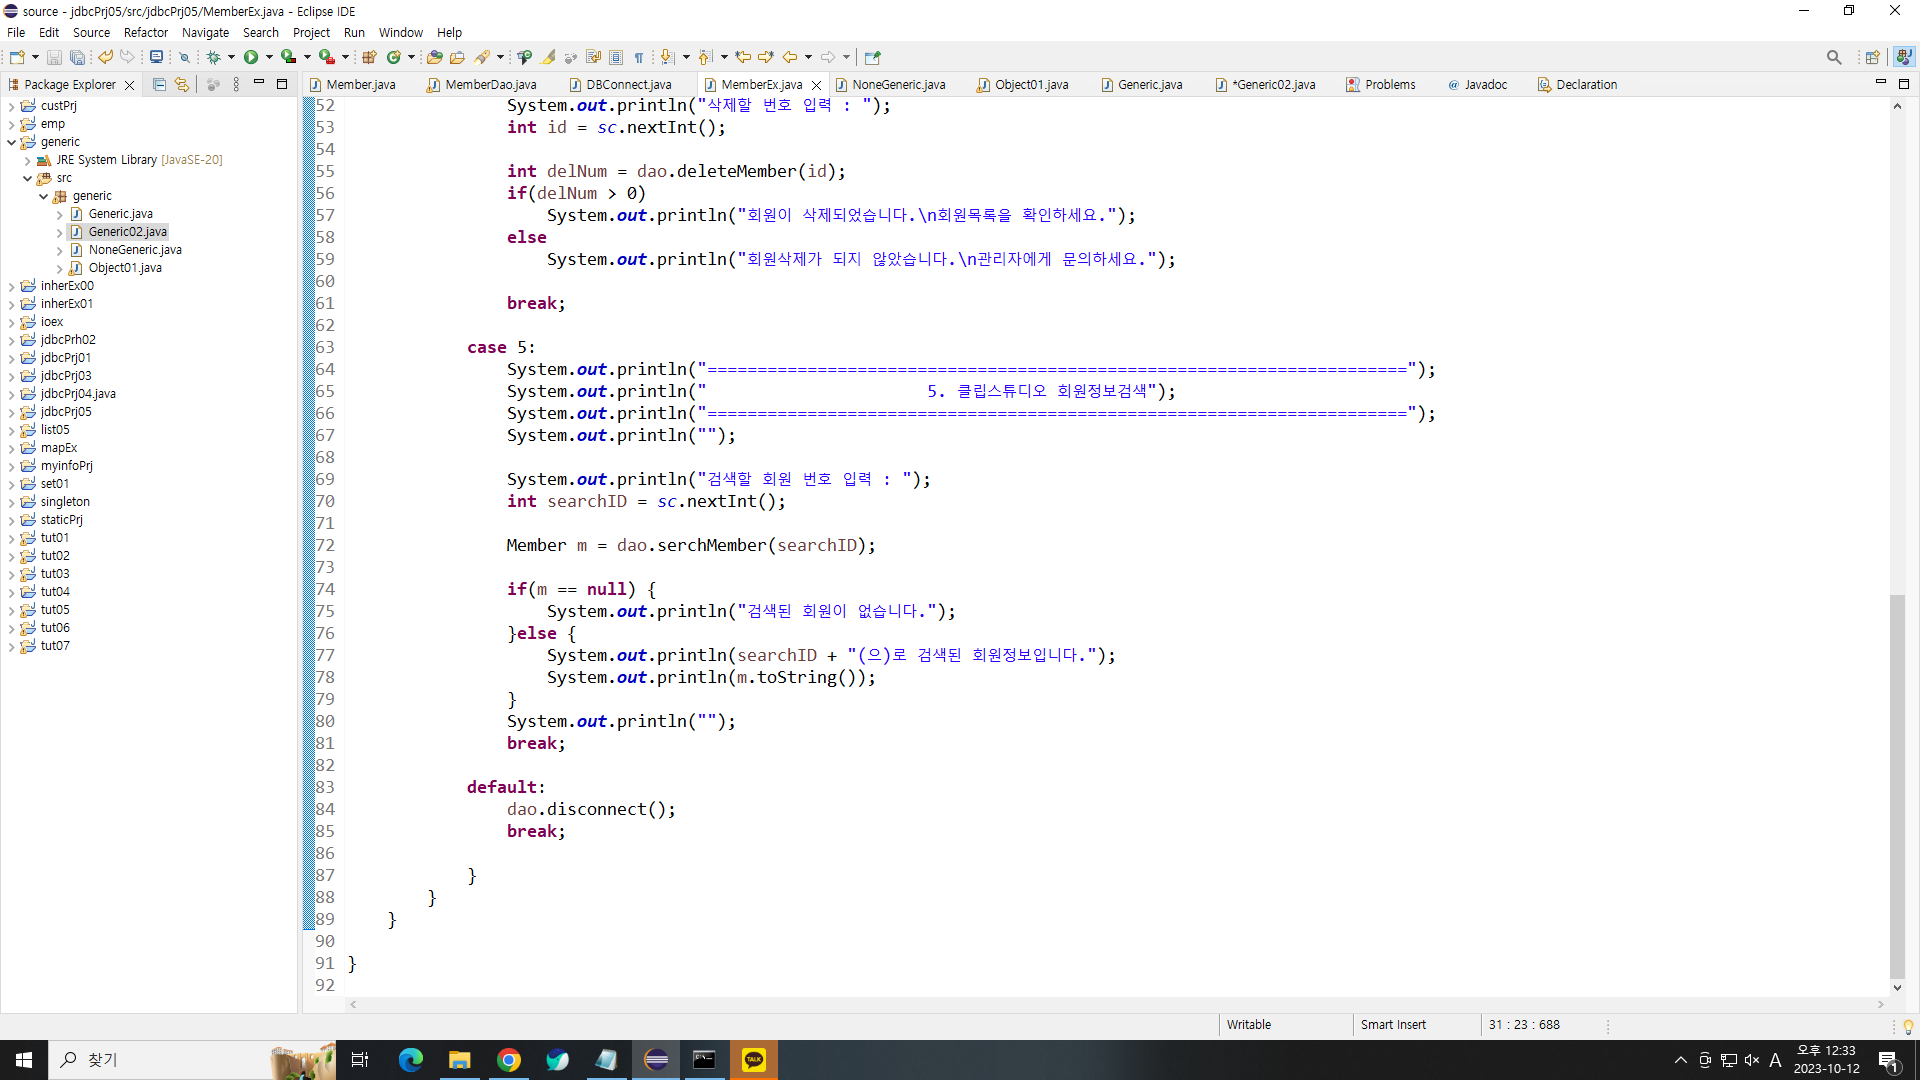Close the MemberEx.java editor tab
The width and height of the screenshot is (1920, 1080).
pos(816,85)
